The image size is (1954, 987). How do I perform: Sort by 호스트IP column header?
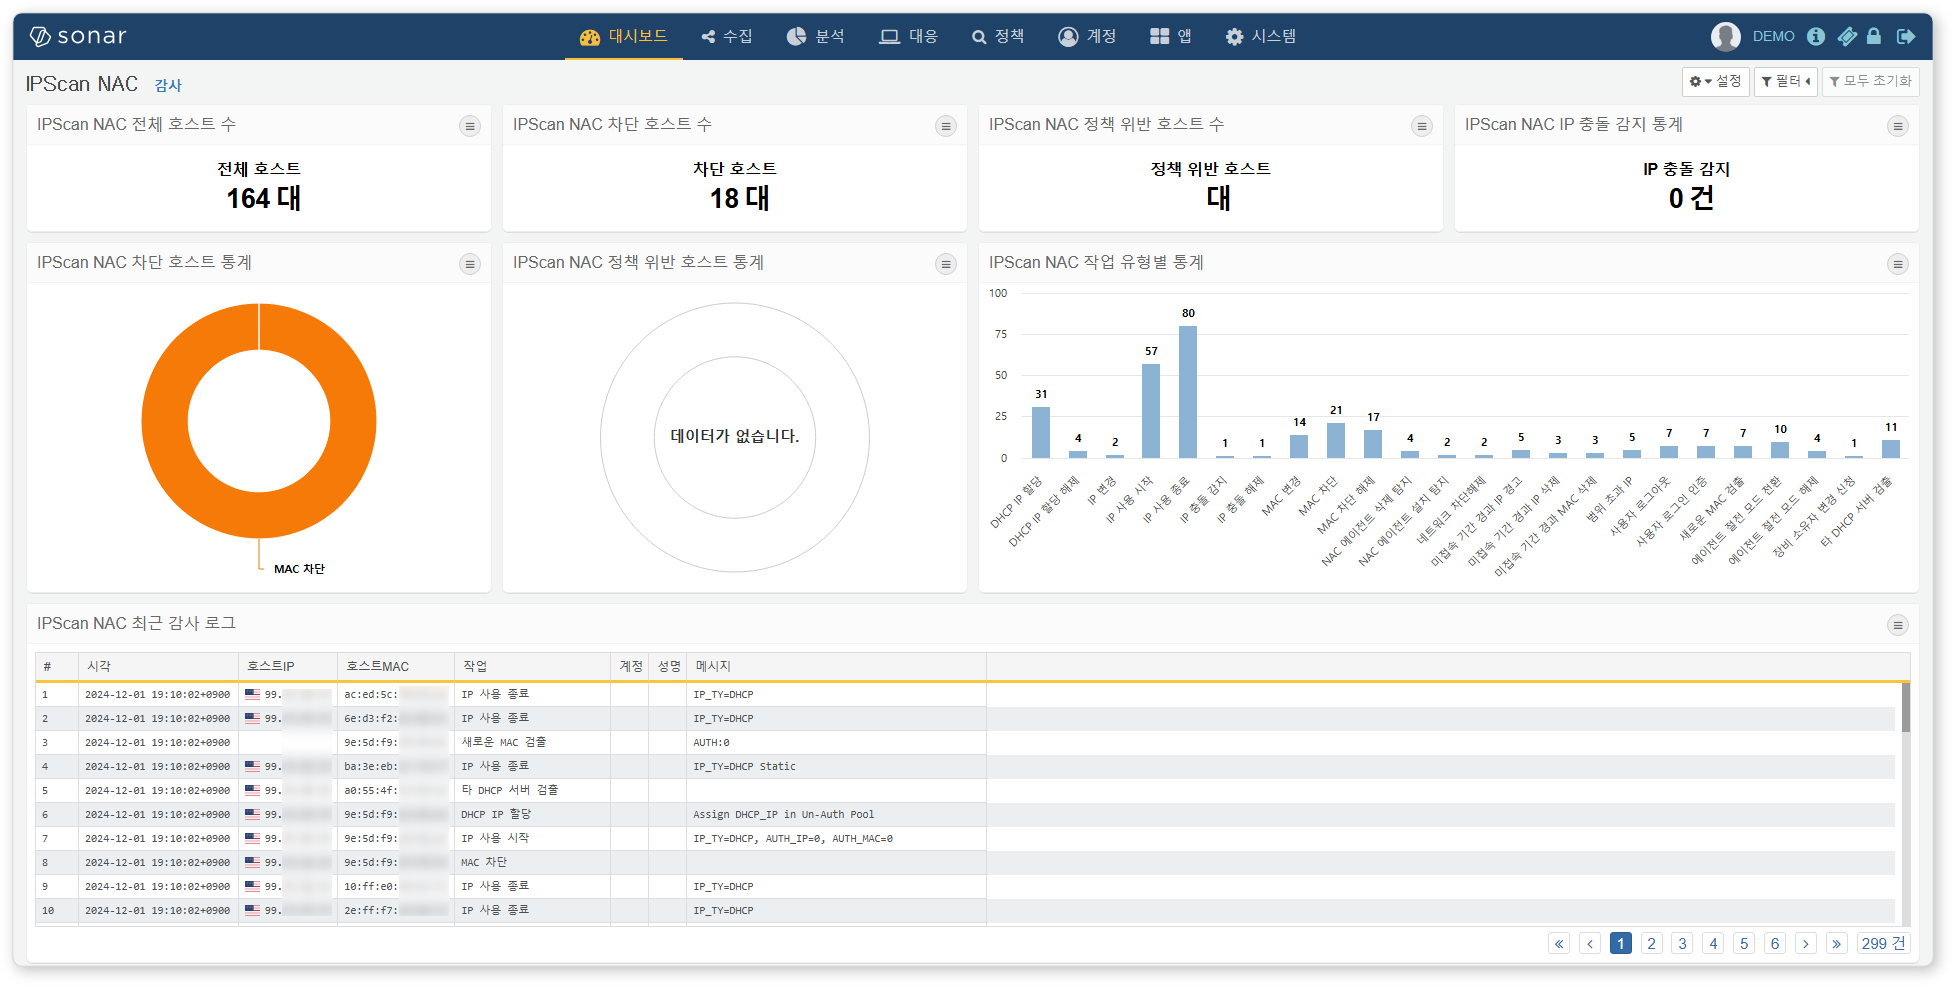tap(288, 666)
